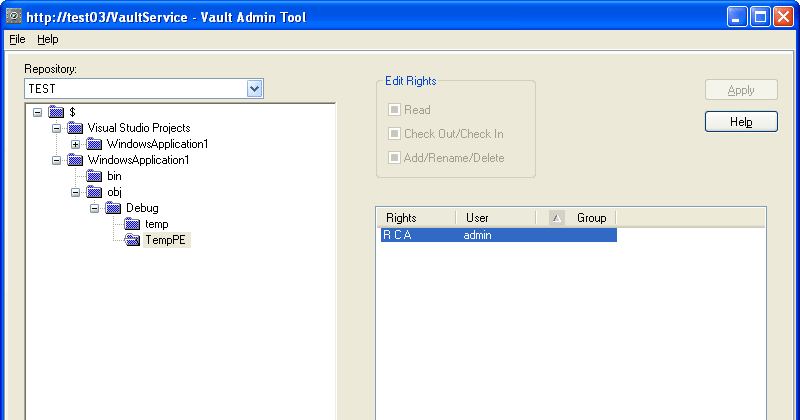The height and width of the screenshot is (420, 800).
Task: Click the Apply button
Action: [x=741, y=90]
